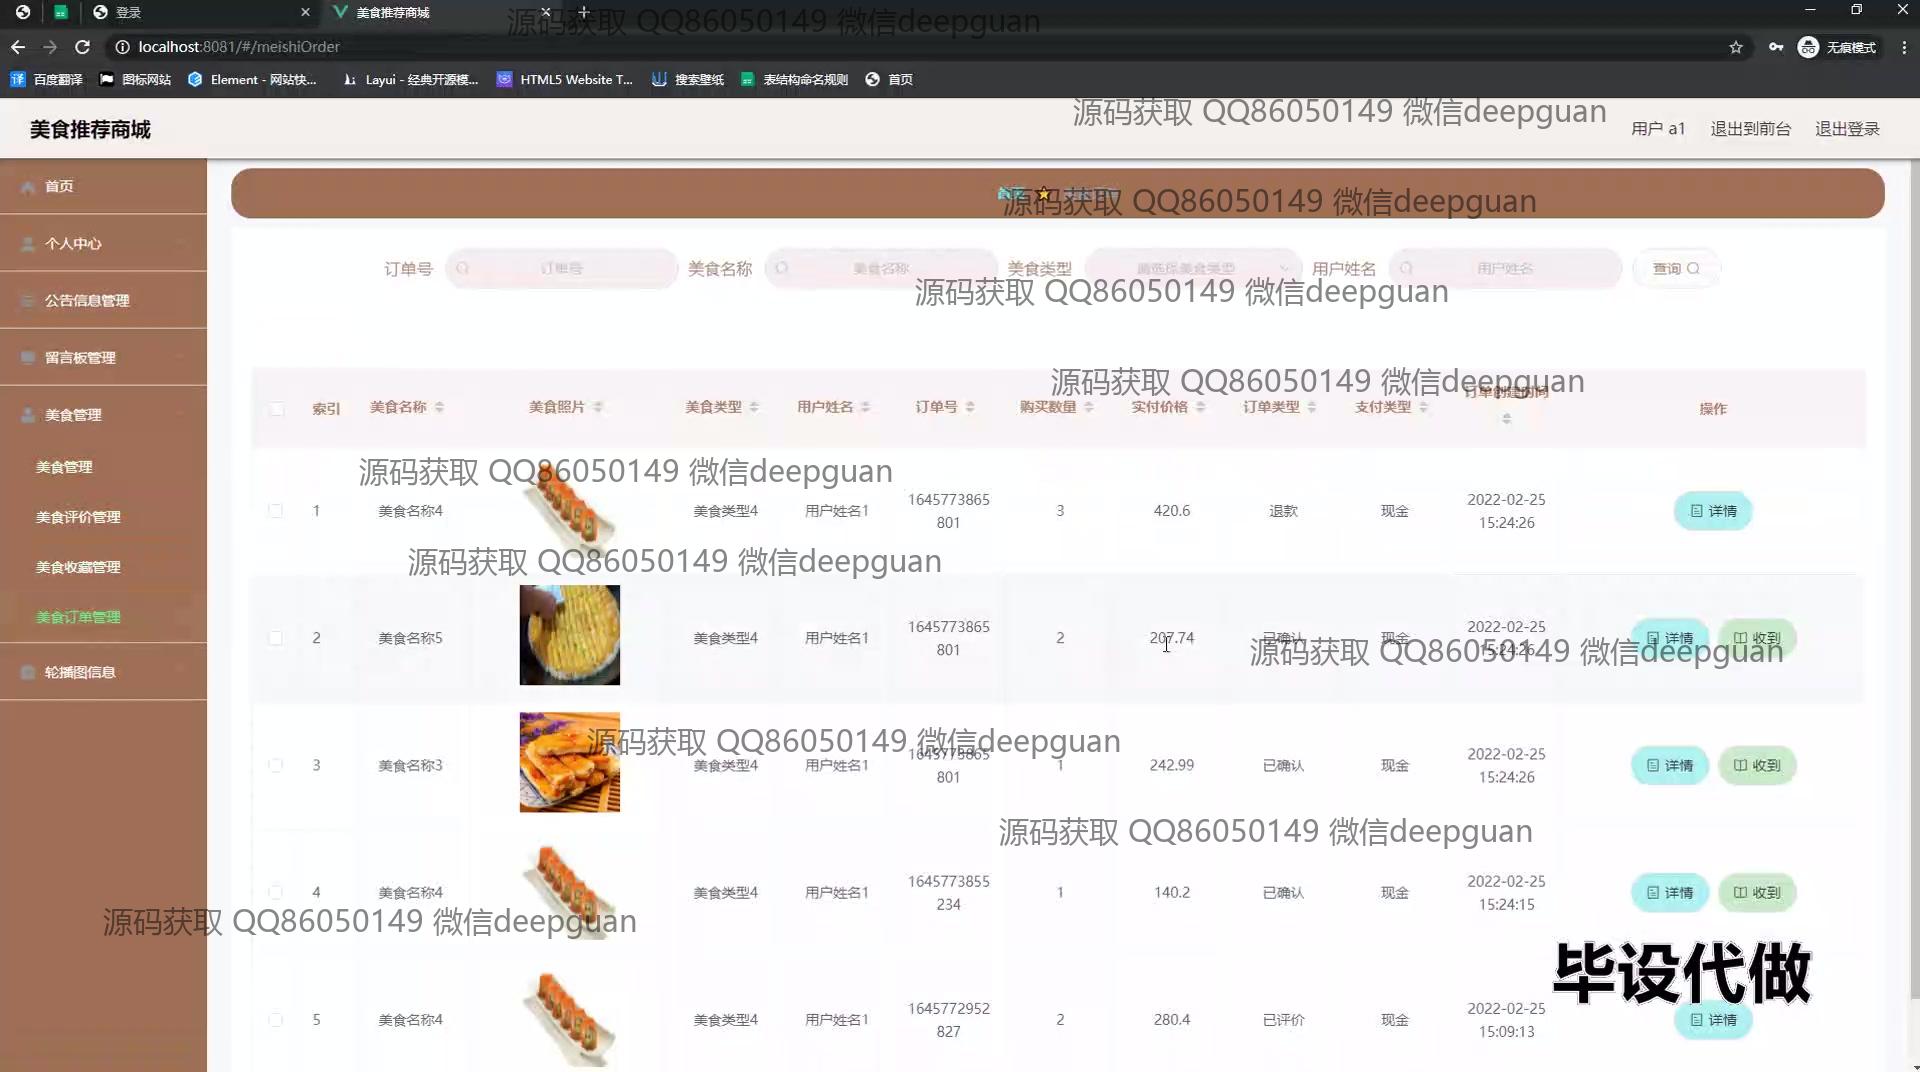
Task: Click the incognito mode profile icon
Action: coord(1838,47)
